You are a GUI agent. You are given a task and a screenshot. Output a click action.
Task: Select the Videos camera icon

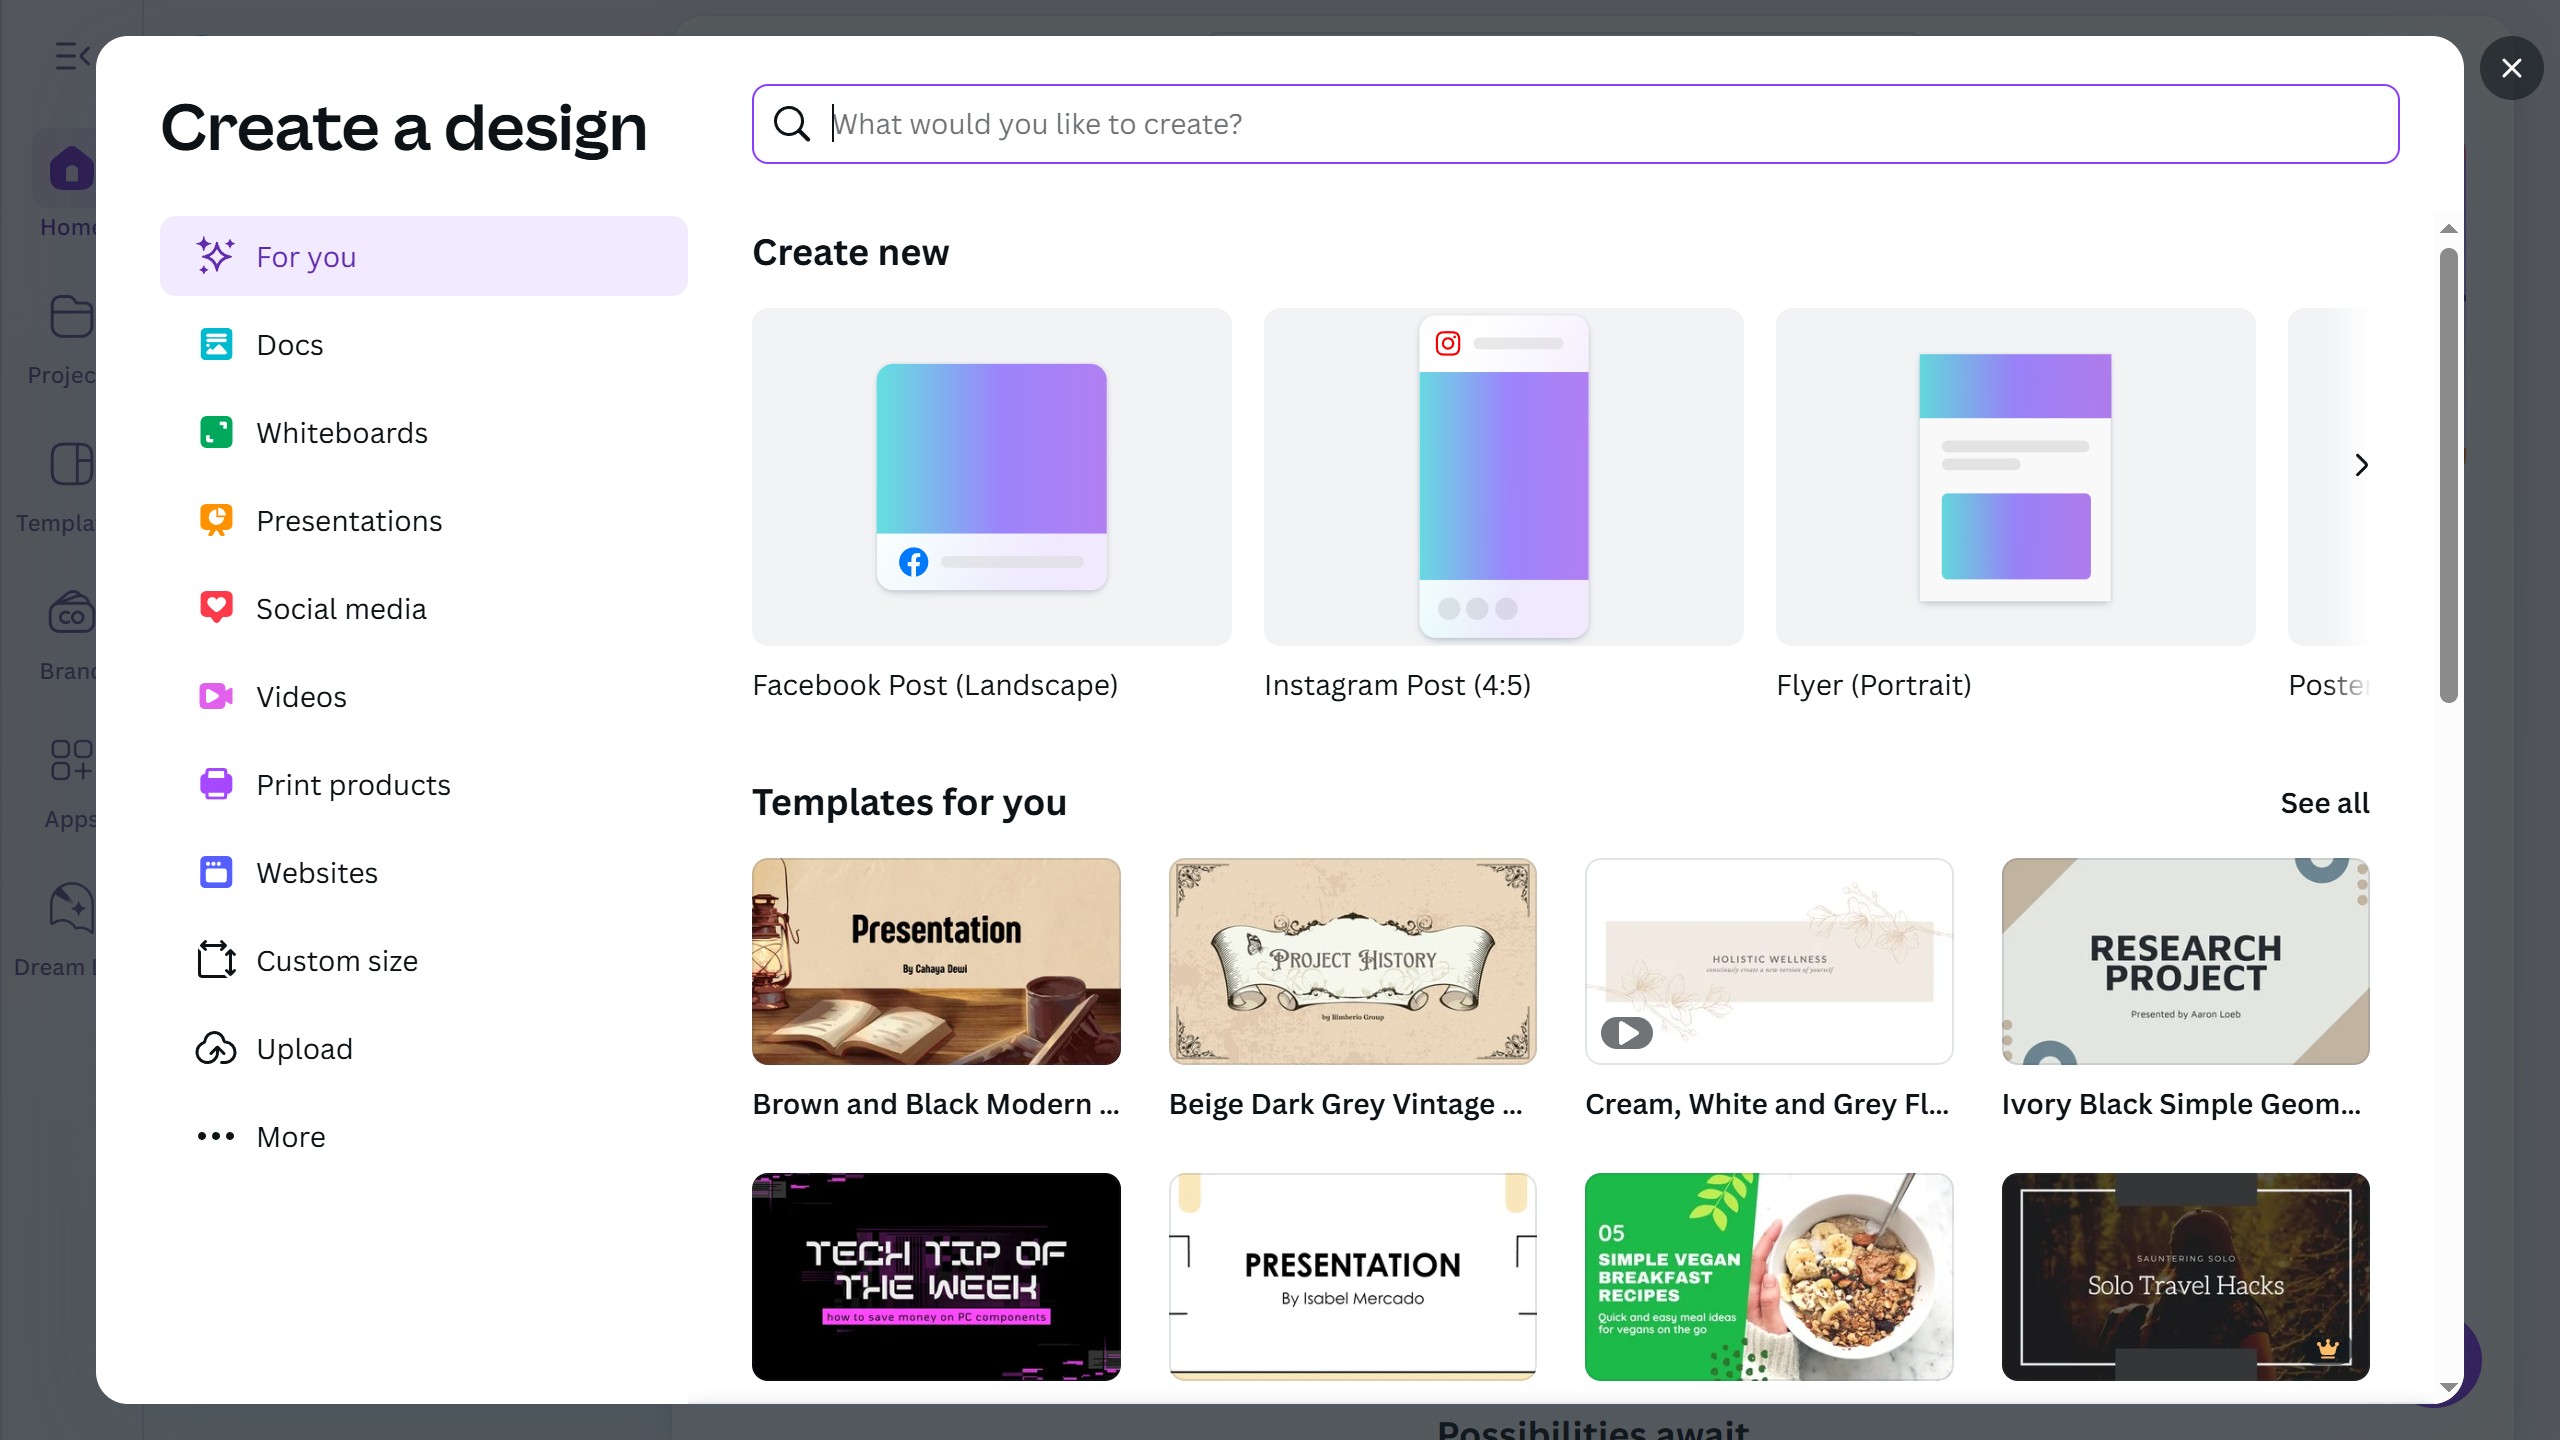[x=216, y=696]
